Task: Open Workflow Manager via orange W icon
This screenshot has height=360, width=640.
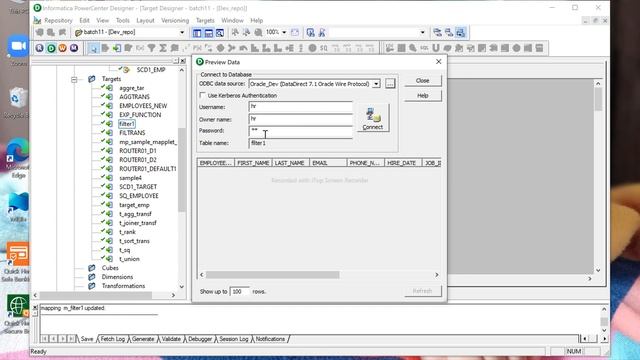Action: coord(62,48)
